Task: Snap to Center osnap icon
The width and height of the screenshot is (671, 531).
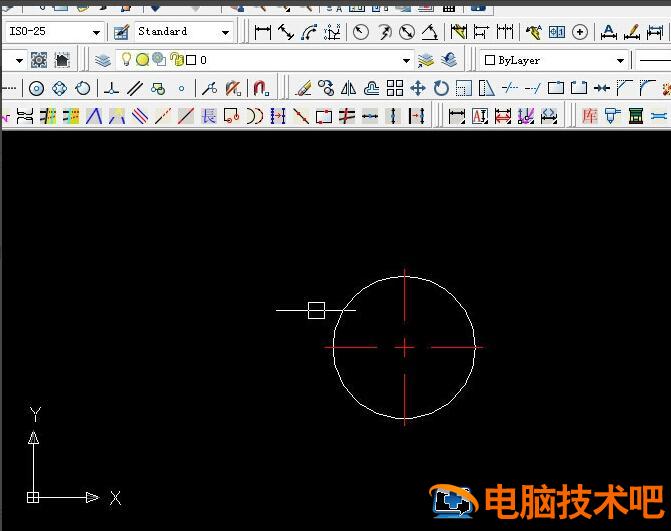Action: (36, 89)
